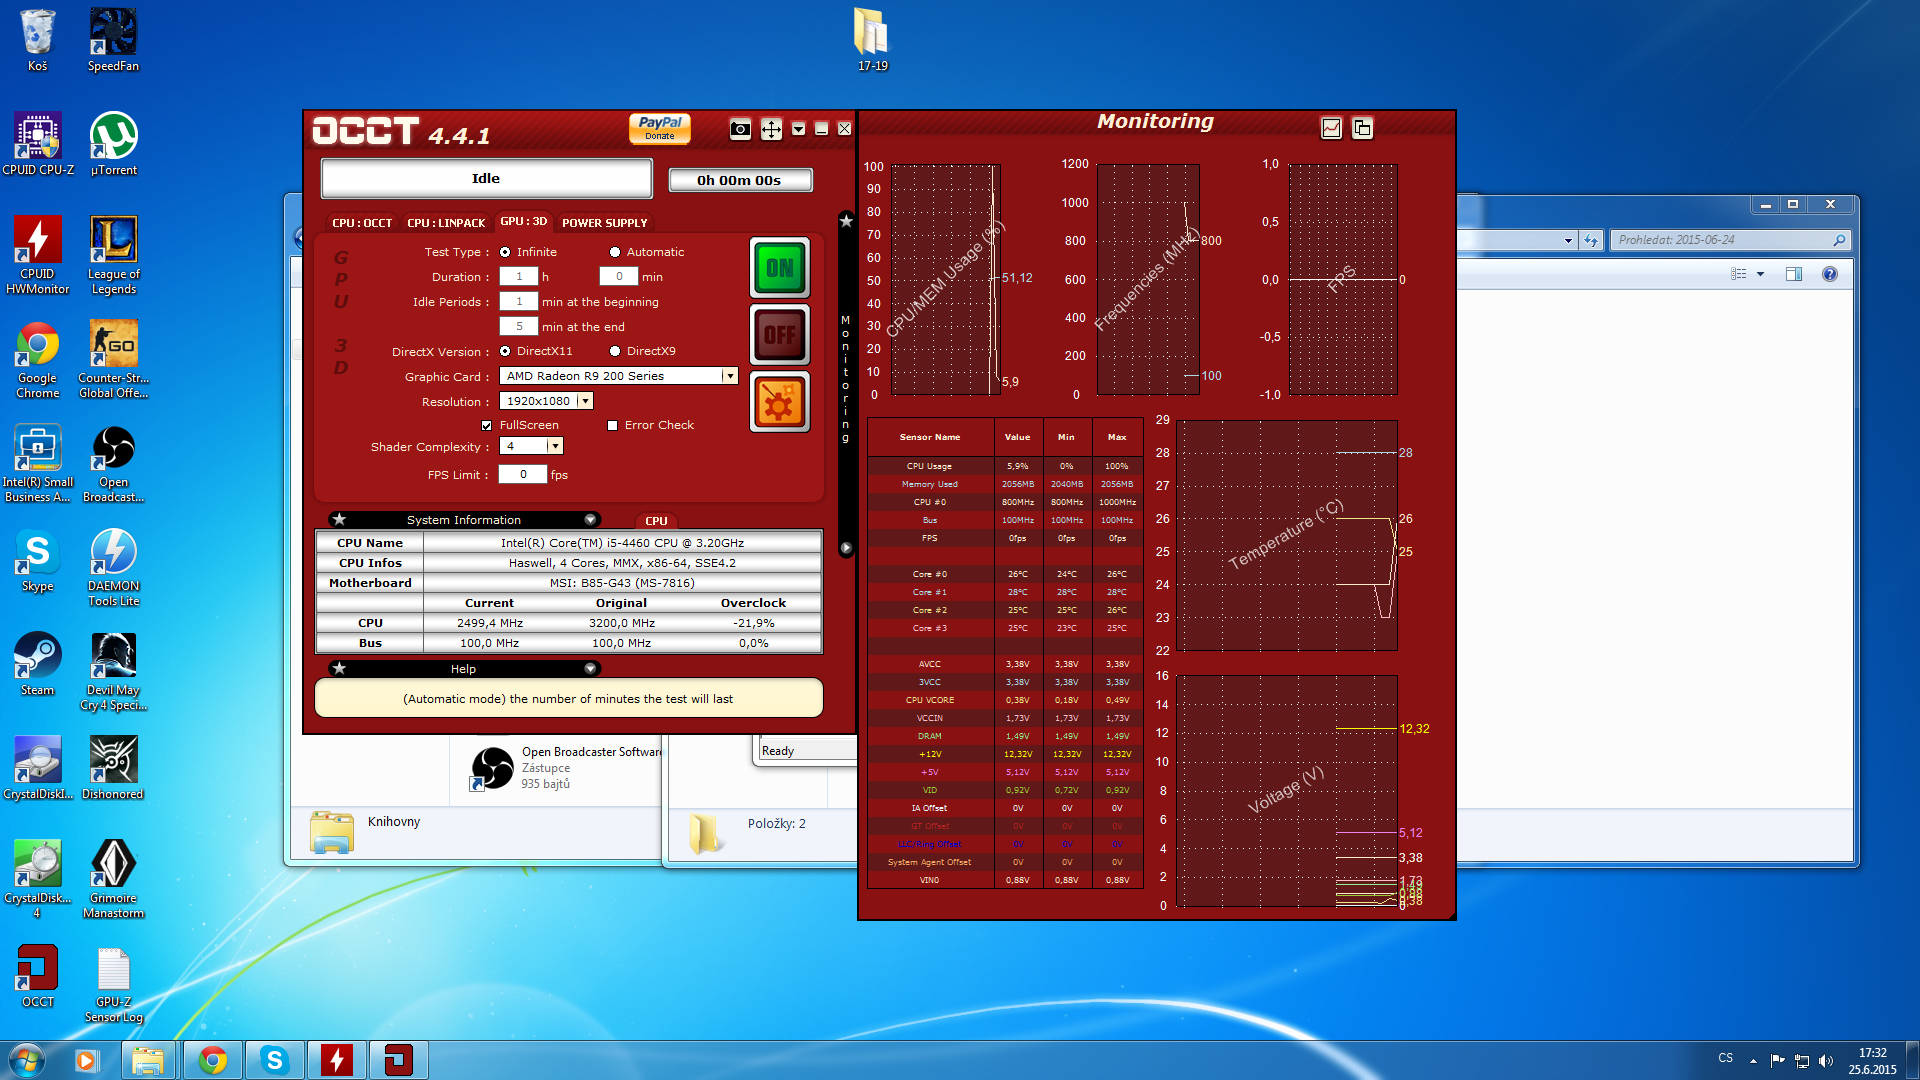Image resolution: width=1920 pixels, height=1080 pixels.
Task: Click Explorer refresh arrows button
Action: pos(1591,240)
